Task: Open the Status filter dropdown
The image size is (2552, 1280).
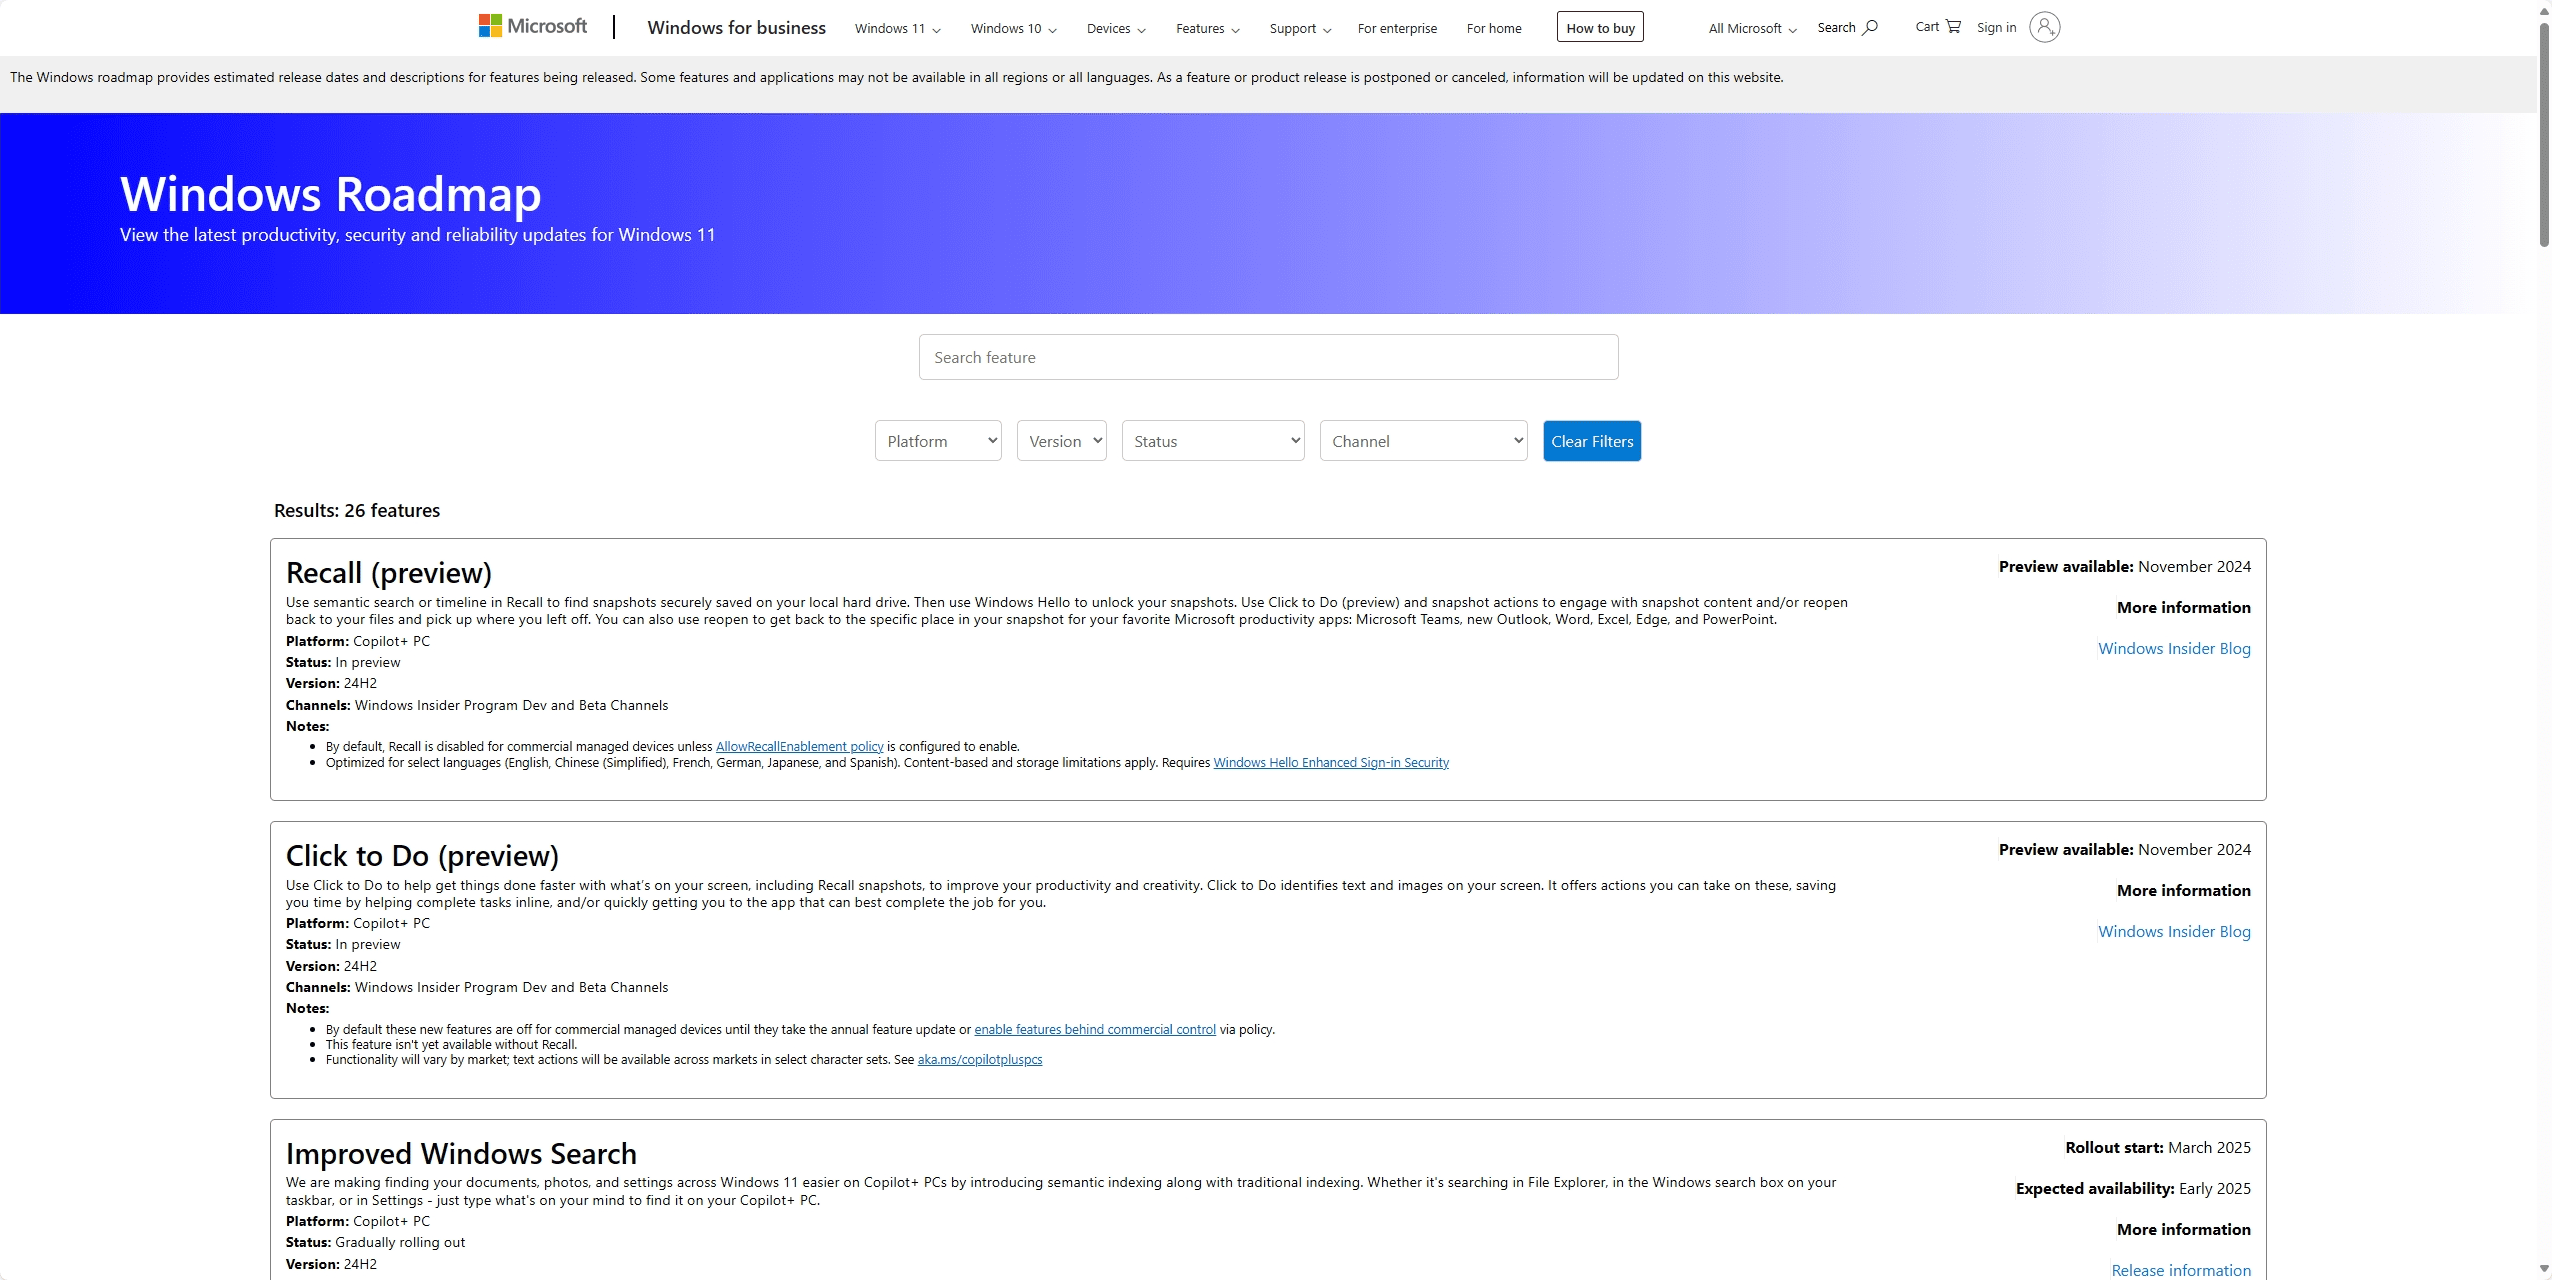Action: click(x=1212, y=440)
